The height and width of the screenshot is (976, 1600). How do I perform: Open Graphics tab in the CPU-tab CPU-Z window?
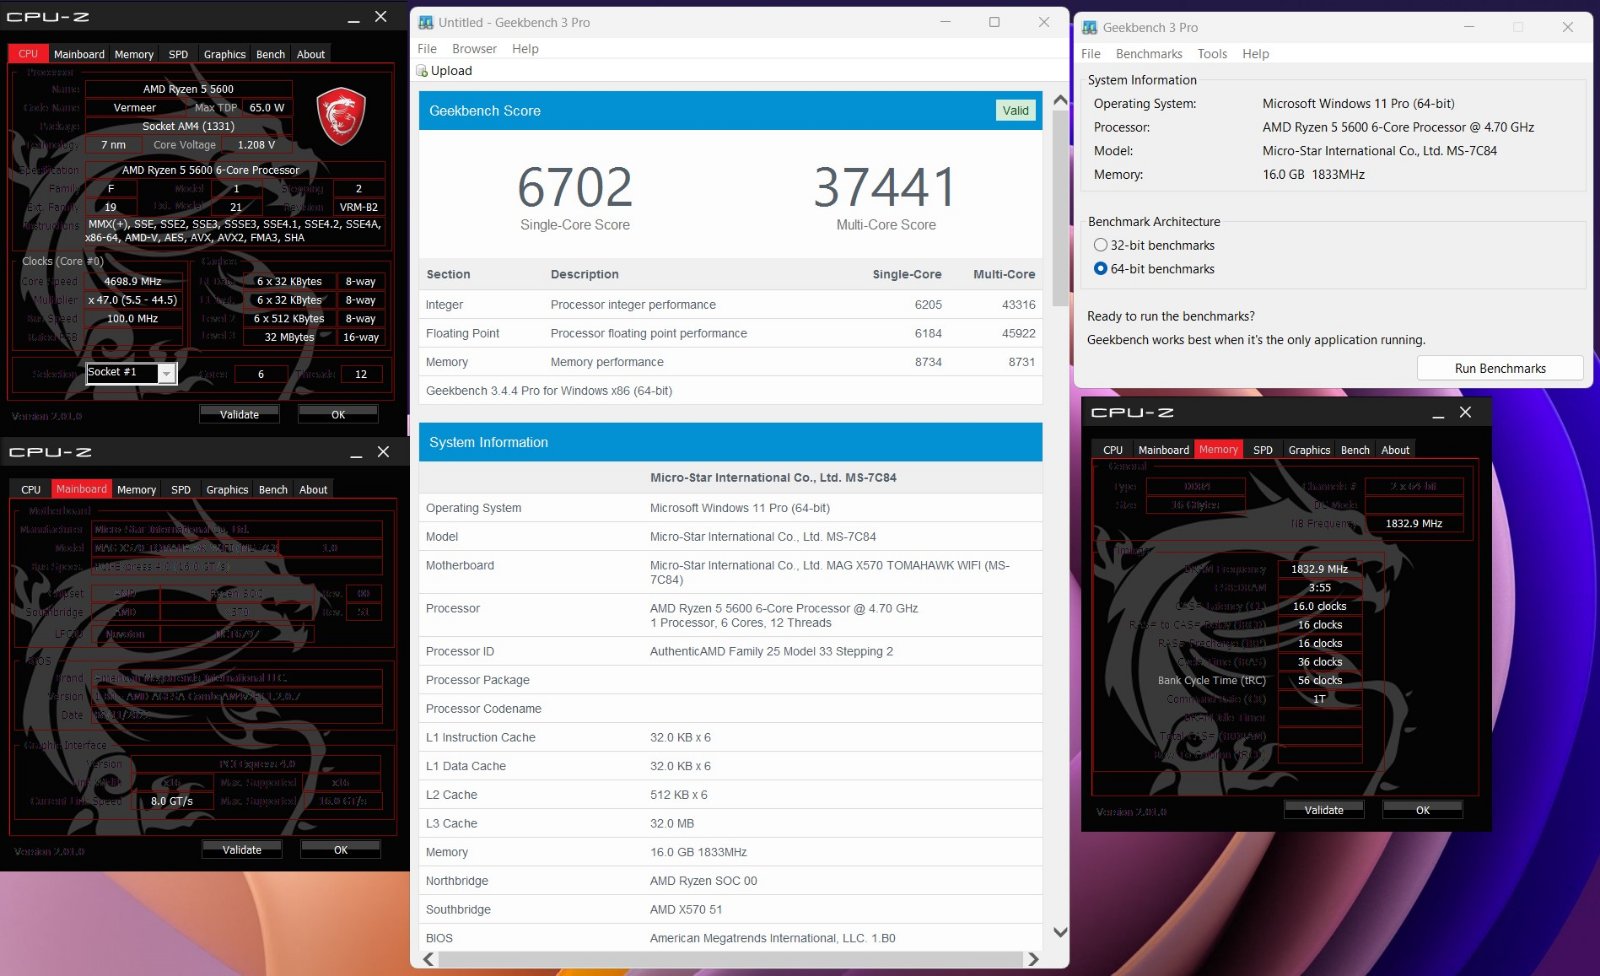(224, 55)
